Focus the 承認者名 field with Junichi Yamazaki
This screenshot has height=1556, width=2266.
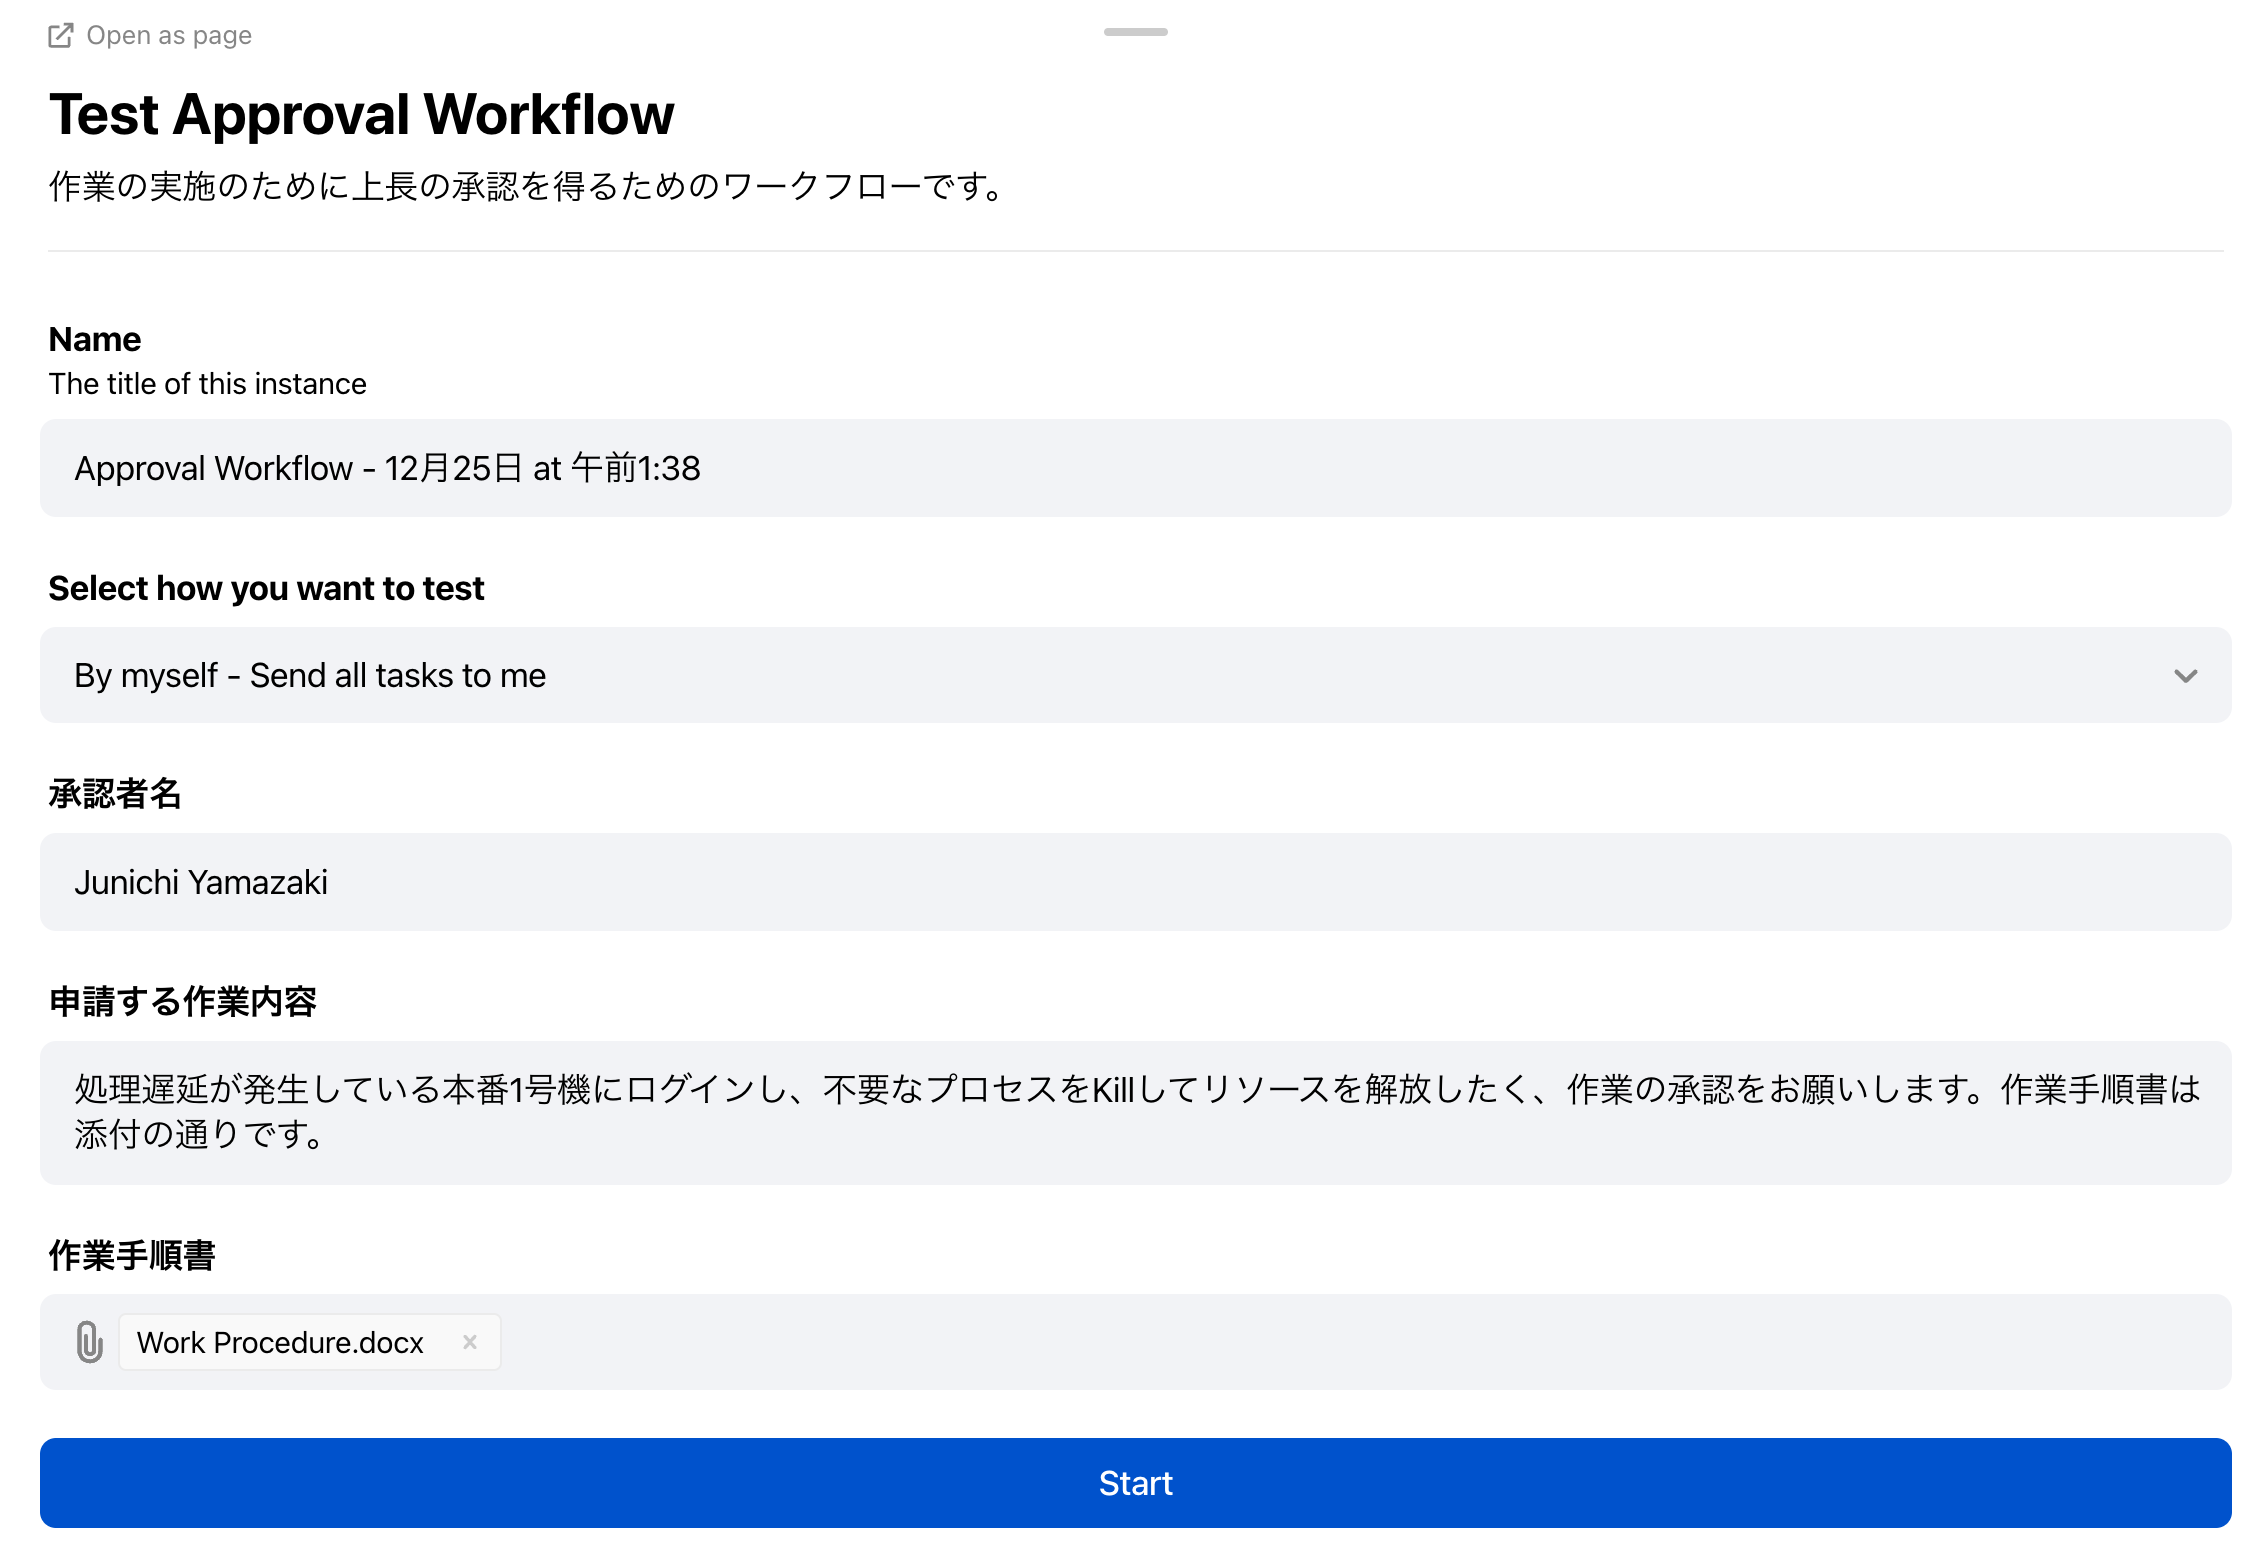pos(1135,882)
